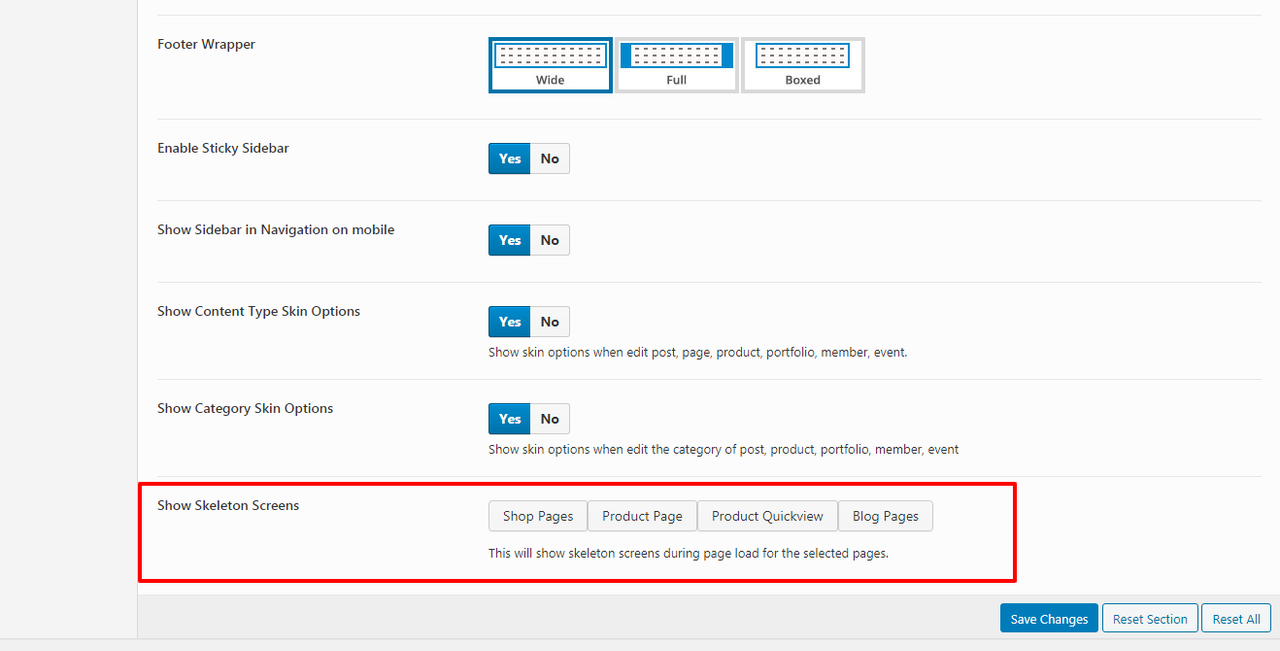The image size is (1280, 651).
Task: Disable Sticky Sidebar with No
Action: pyautogui.click(x=550, y=159)
